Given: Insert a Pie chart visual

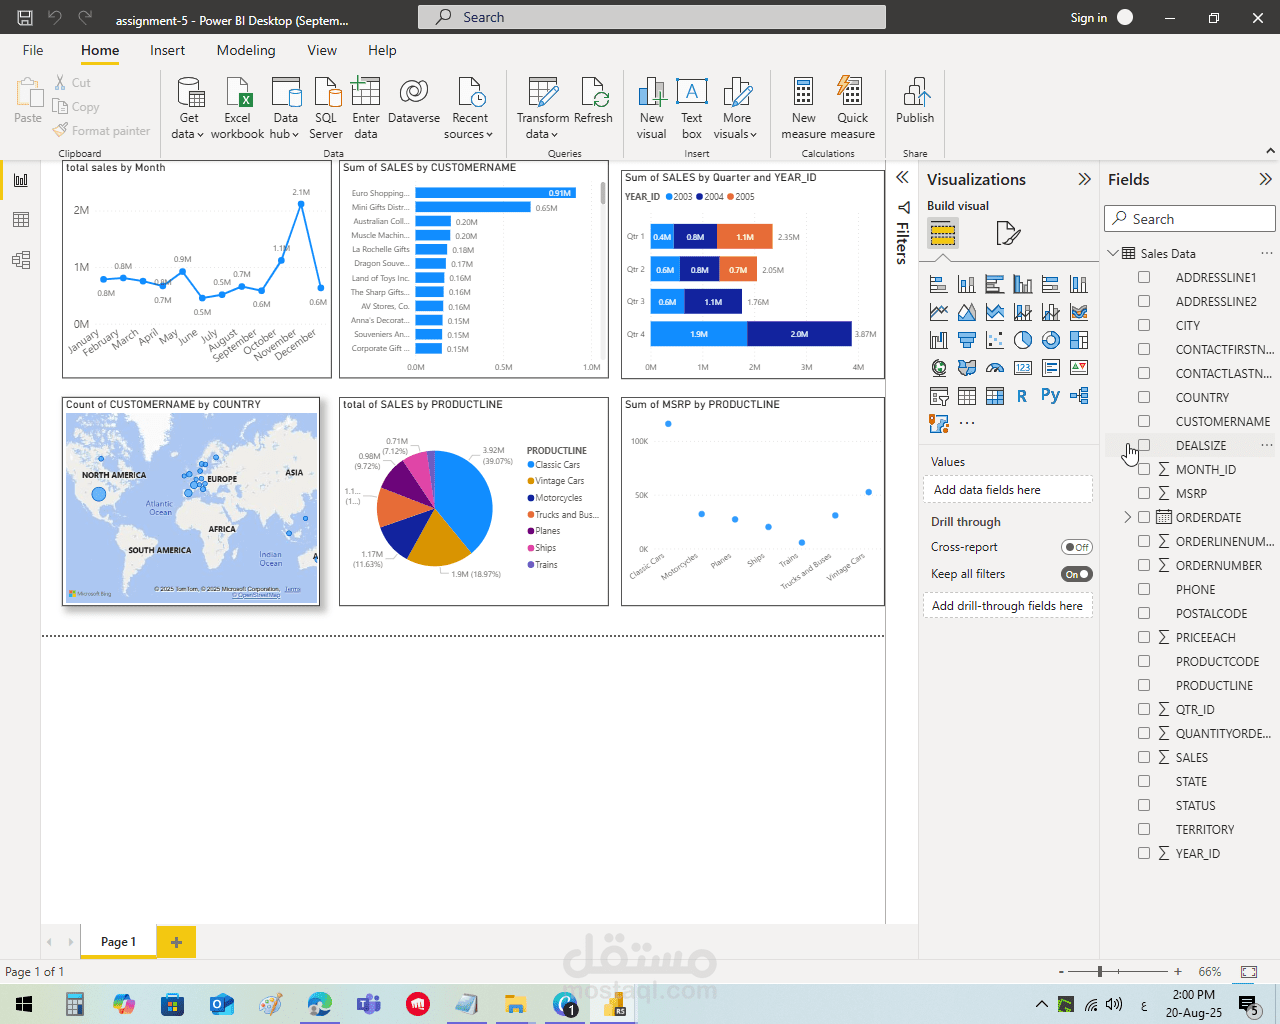Looking at the screenshot, I should 1022,341.
